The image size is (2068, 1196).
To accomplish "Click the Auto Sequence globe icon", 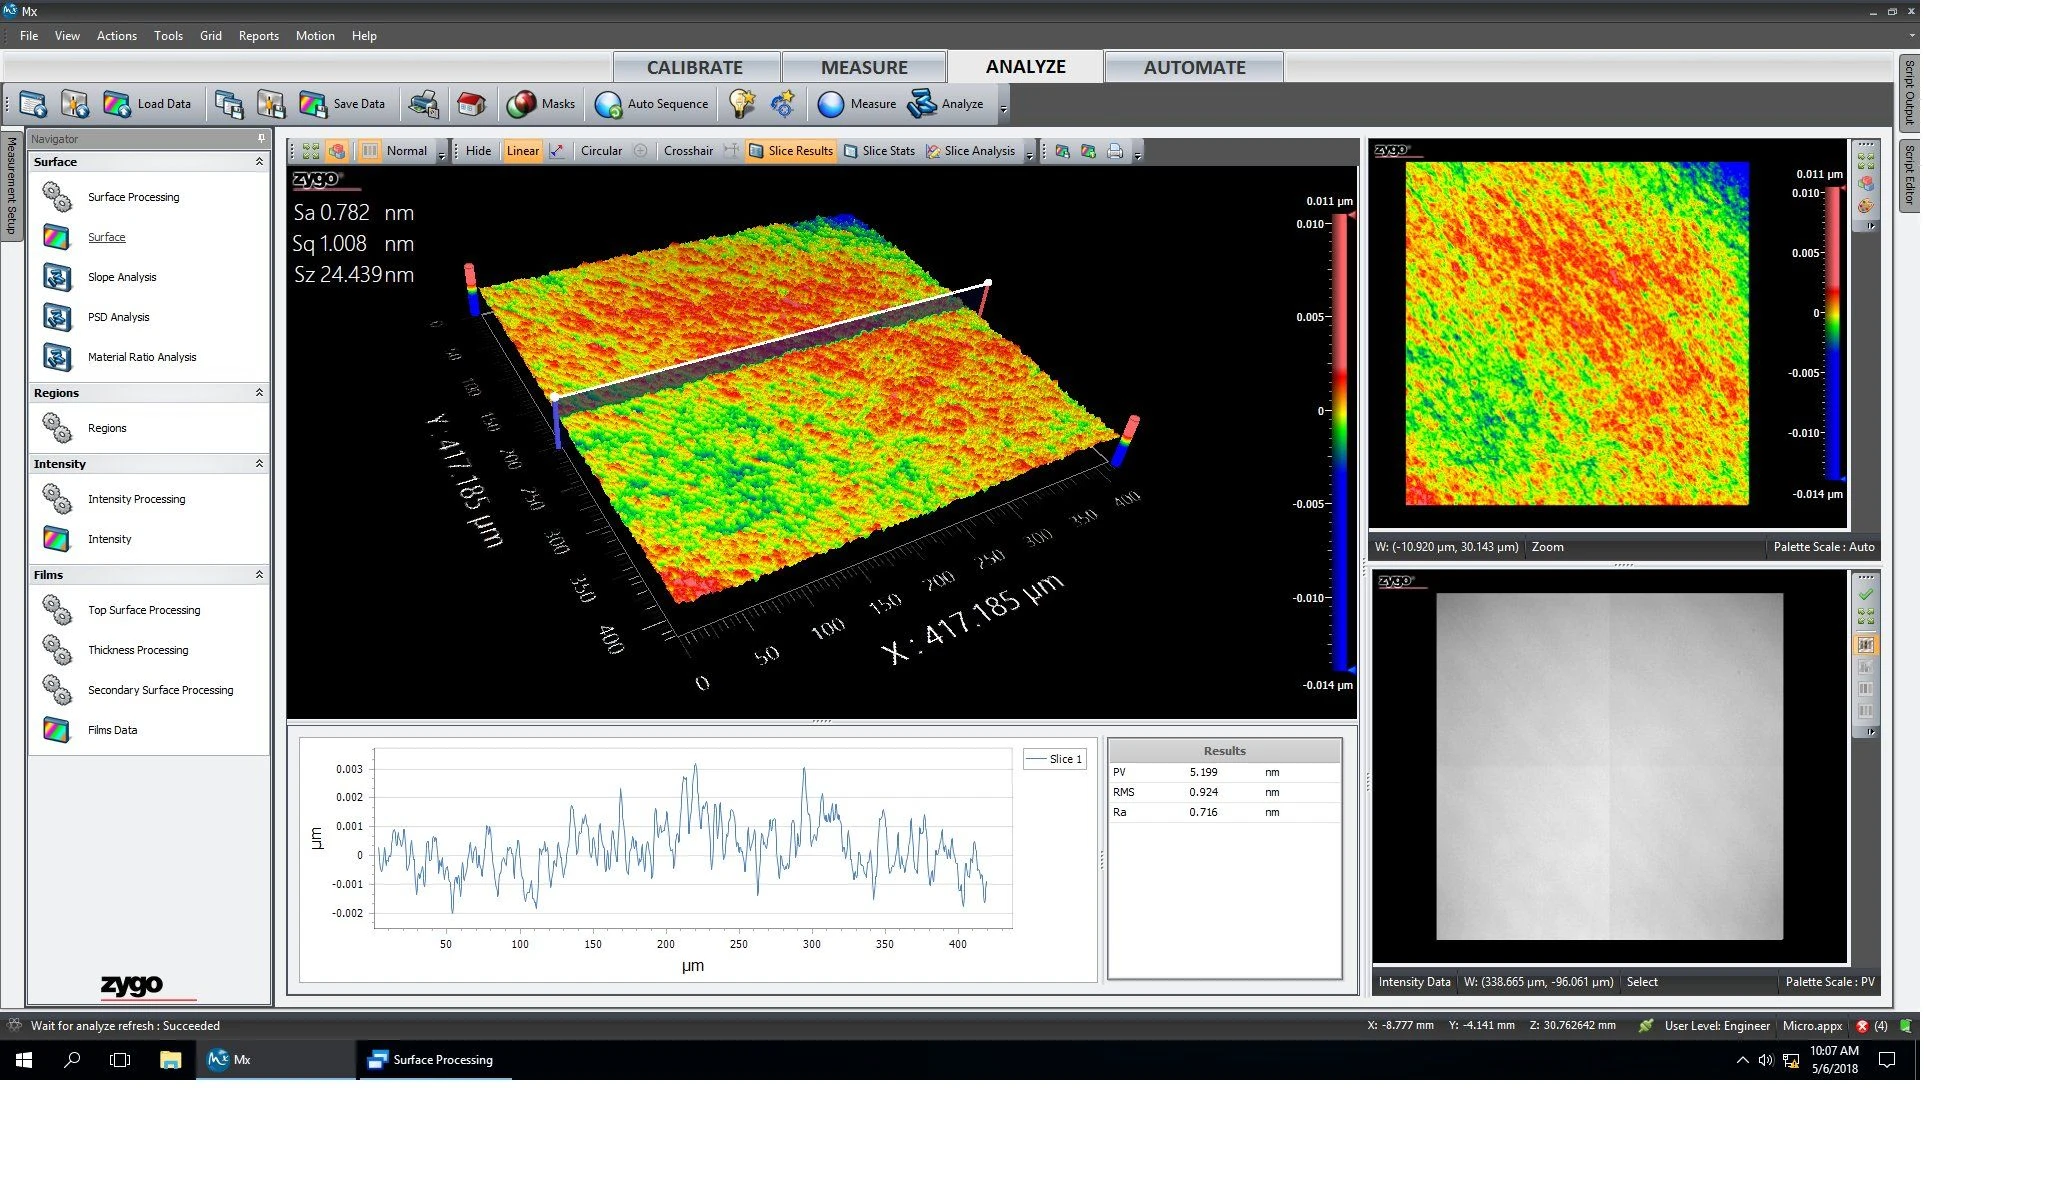I will (608, 104).
